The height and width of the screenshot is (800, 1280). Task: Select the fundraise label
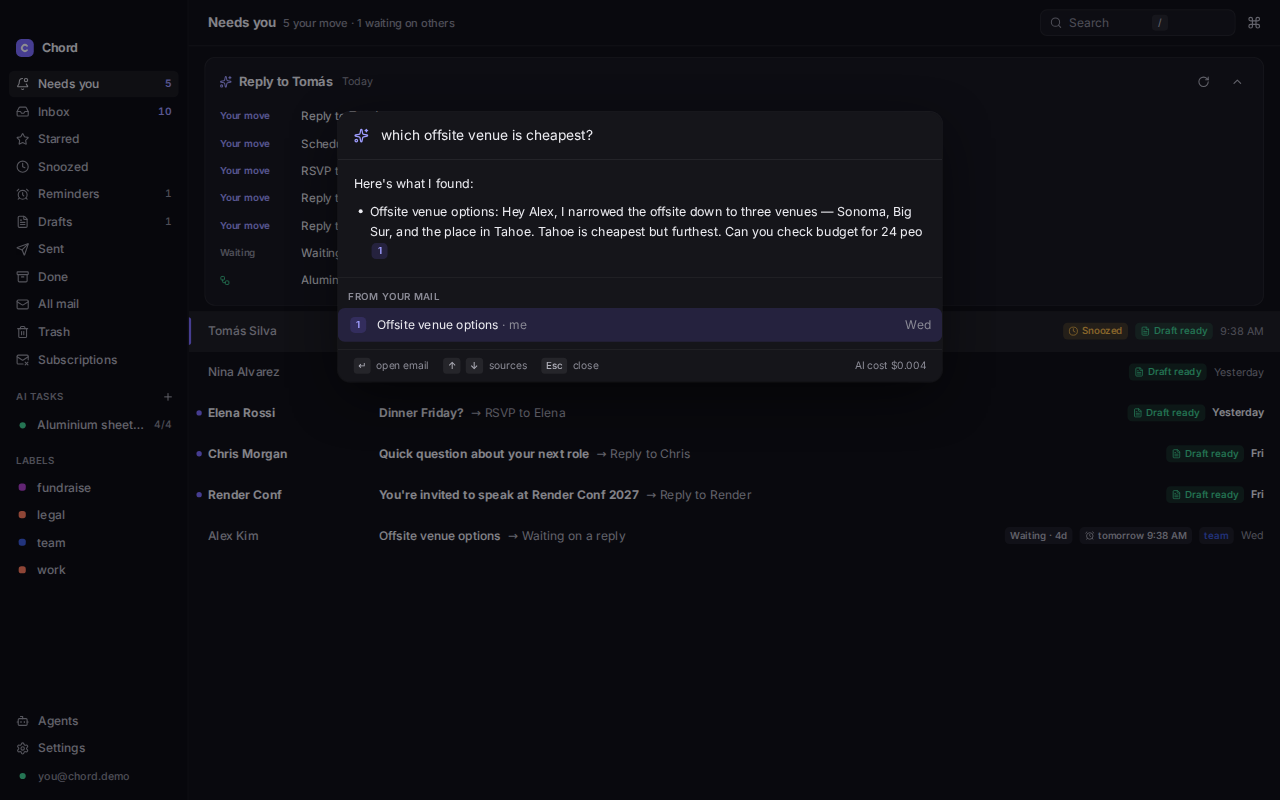pos(94,487)
